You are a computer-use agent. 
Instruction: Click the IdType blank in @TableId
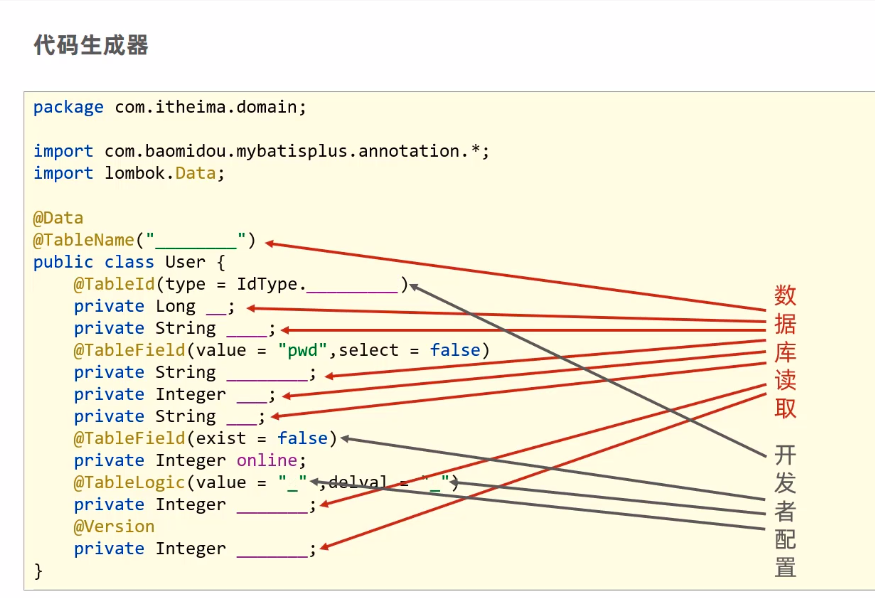(352, 287)
